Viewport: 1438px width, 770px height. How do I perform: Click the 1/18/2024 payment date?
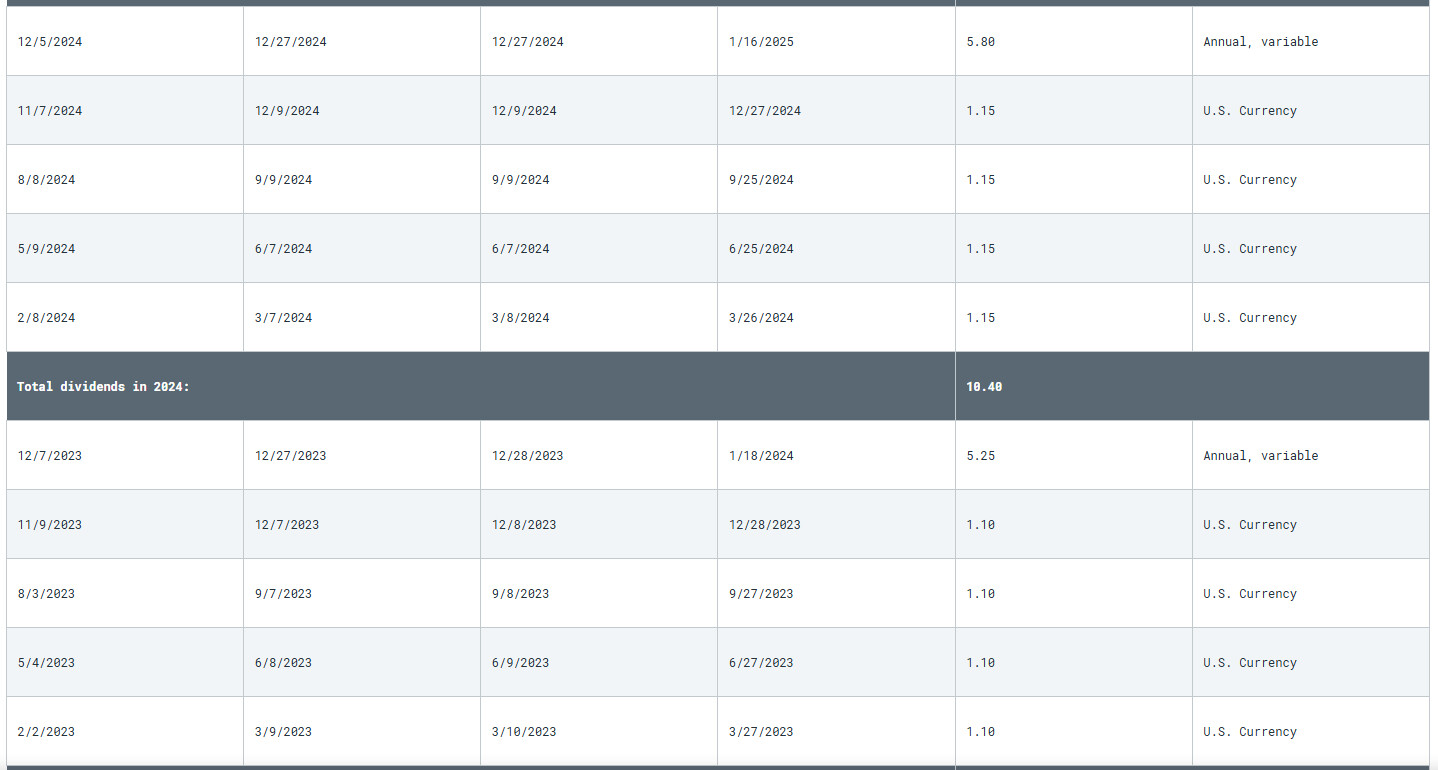(761, 456)
